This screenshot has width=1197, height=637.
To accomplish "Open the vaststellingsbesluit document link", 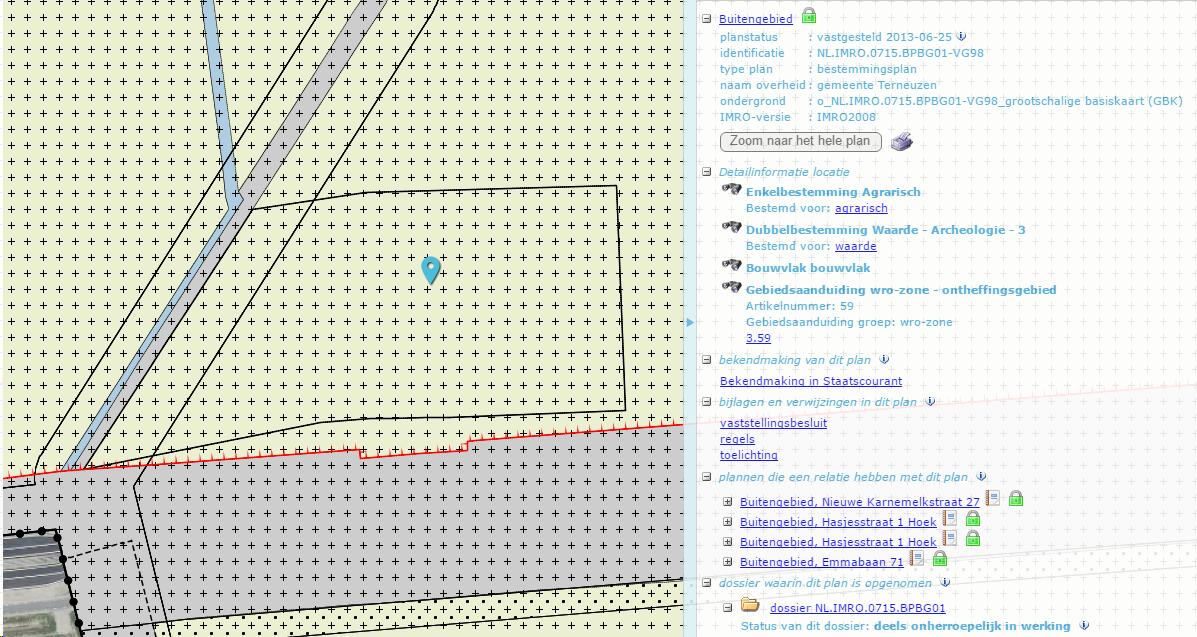I will pyautogui.click(x=773, y=422).
